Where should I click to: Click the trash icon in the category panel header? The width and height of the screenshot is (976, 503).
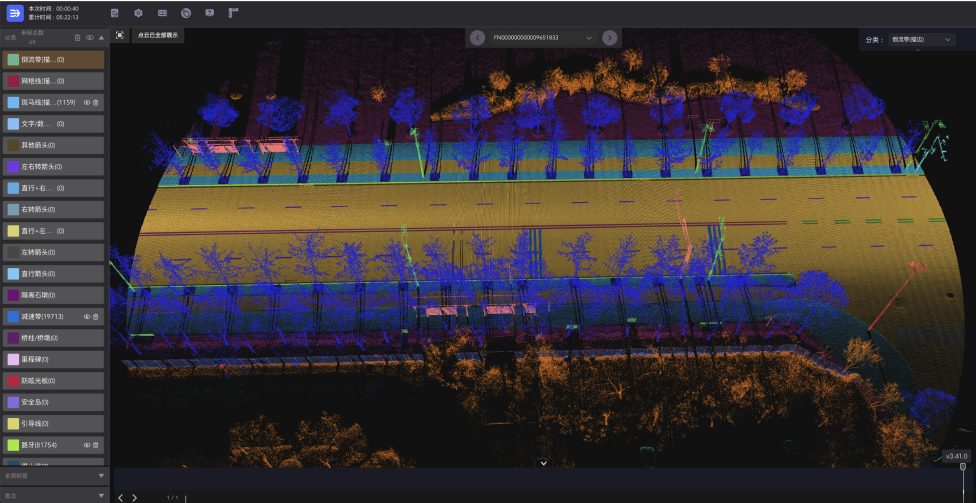tap(78, 38)
